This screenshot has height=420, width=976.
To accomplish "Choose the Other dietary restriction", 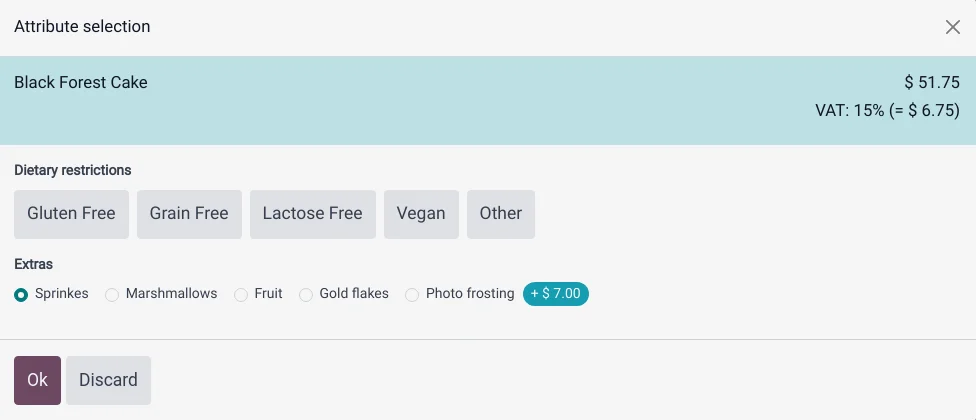I will tap(501, 214).
